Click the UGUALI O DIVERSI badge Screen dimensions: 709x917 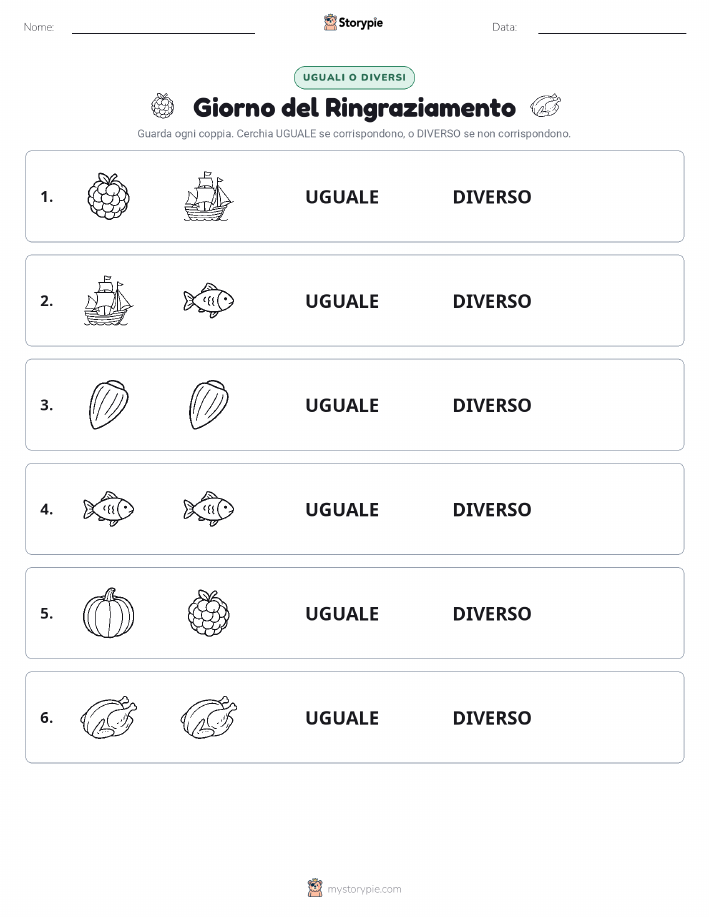pos(354,77)
